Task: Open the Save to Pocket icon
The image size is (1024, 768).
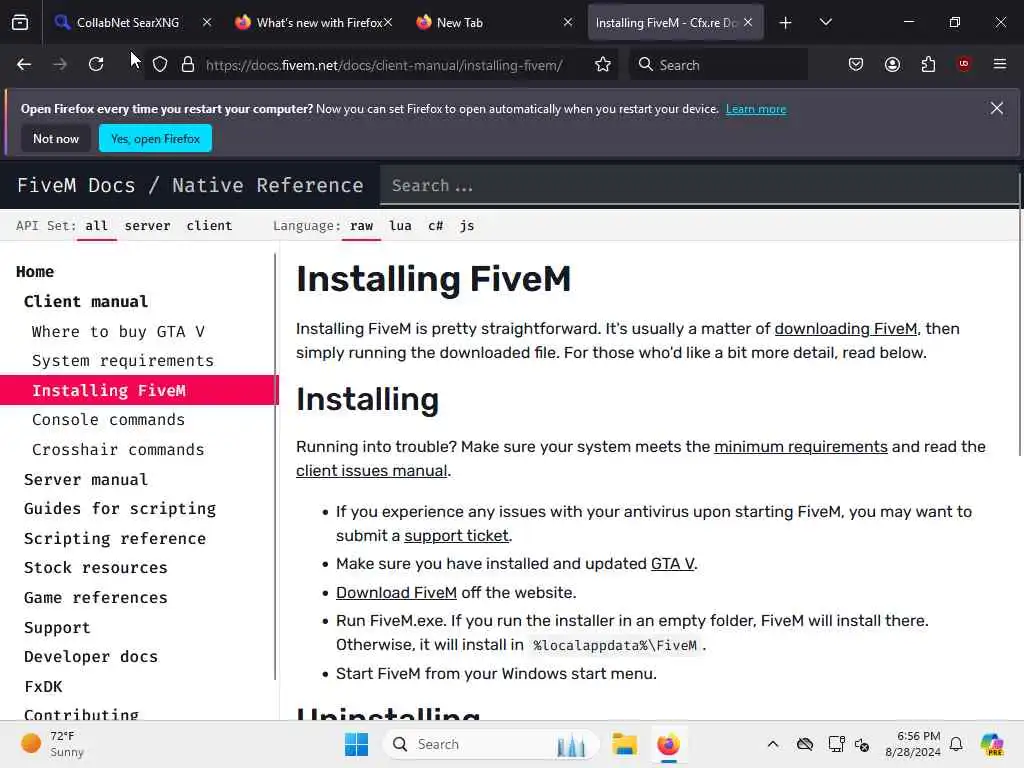Action: [x=856, y=64]
